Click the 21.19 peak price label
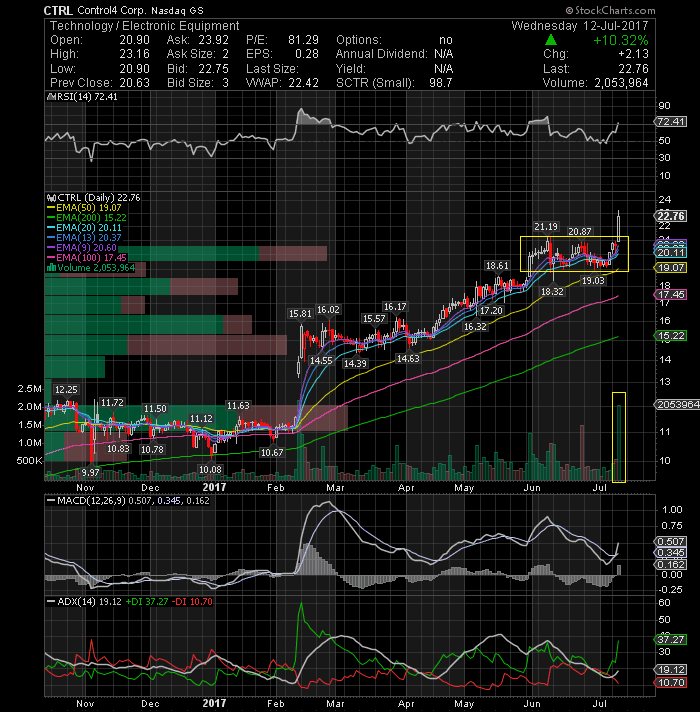700x712 pixels. [x=546, y=227]
